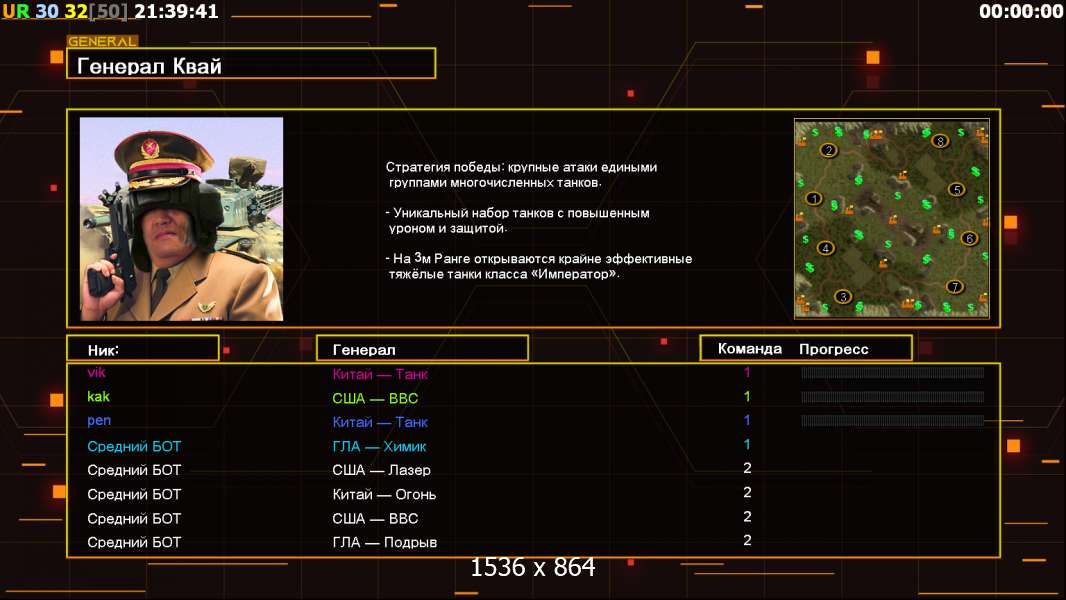Click the loading progress bar for pen

point(892,421)
